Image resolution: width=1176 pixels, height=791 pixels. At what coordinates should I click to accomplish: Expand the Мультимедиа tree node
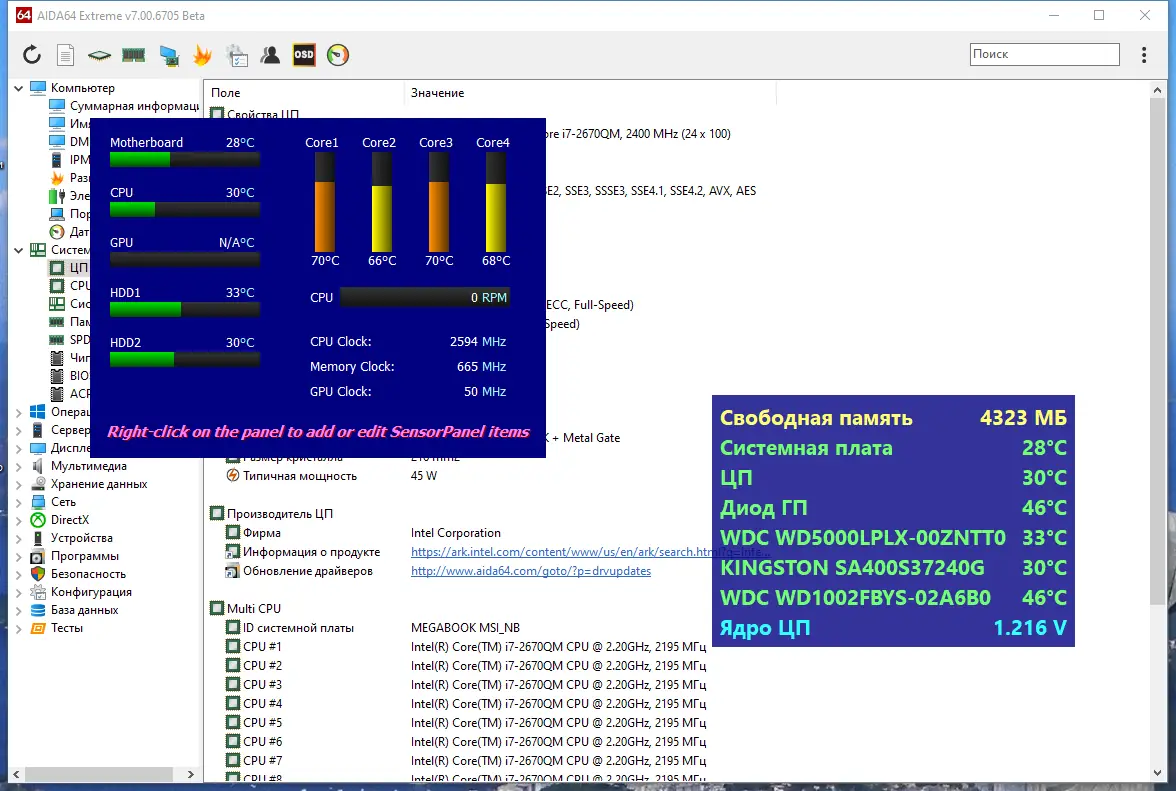(18, 466)
